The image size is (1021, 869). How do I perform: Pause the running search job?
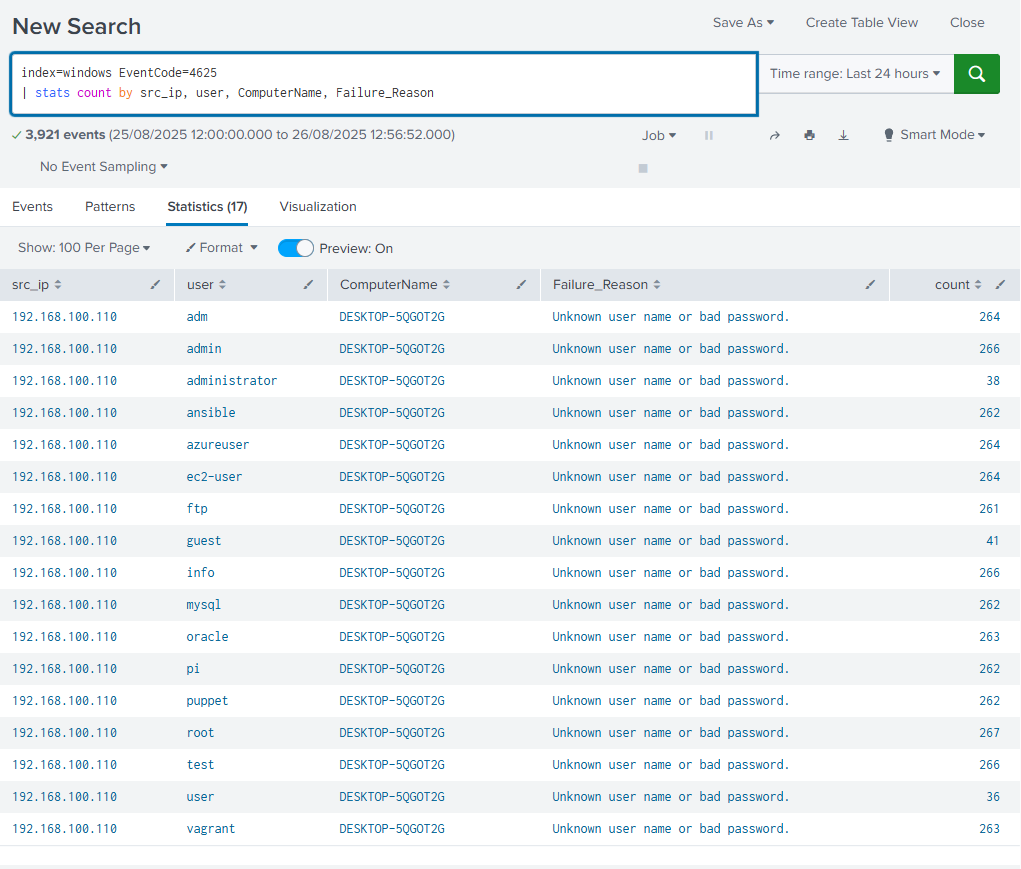pyautogui.click(x=709, y=135)
